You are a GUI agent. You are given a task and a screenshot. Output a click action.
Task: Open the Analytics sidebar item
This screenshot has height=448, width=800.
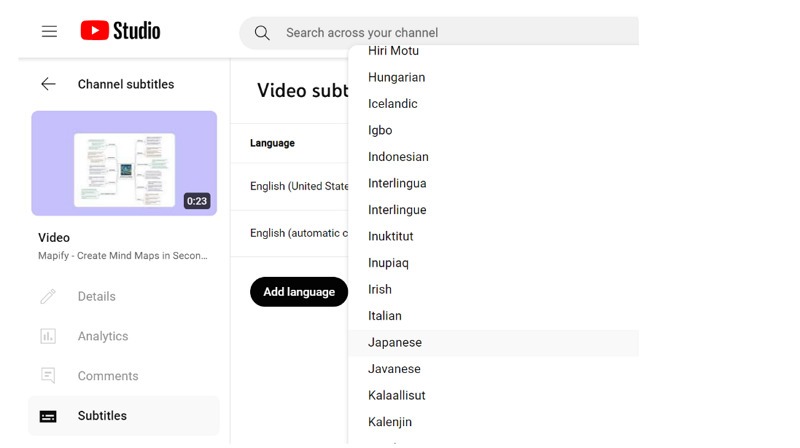point(124,336)
